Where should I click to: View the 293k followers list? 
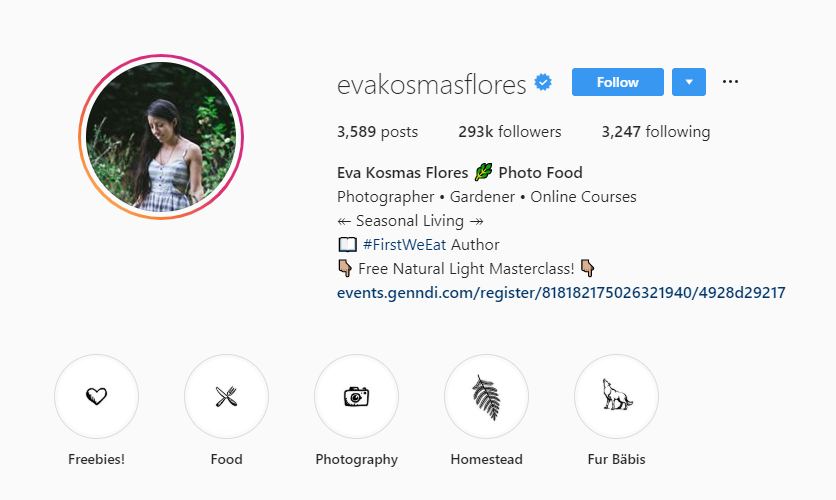pyautogui.click(x=510, y=132)
